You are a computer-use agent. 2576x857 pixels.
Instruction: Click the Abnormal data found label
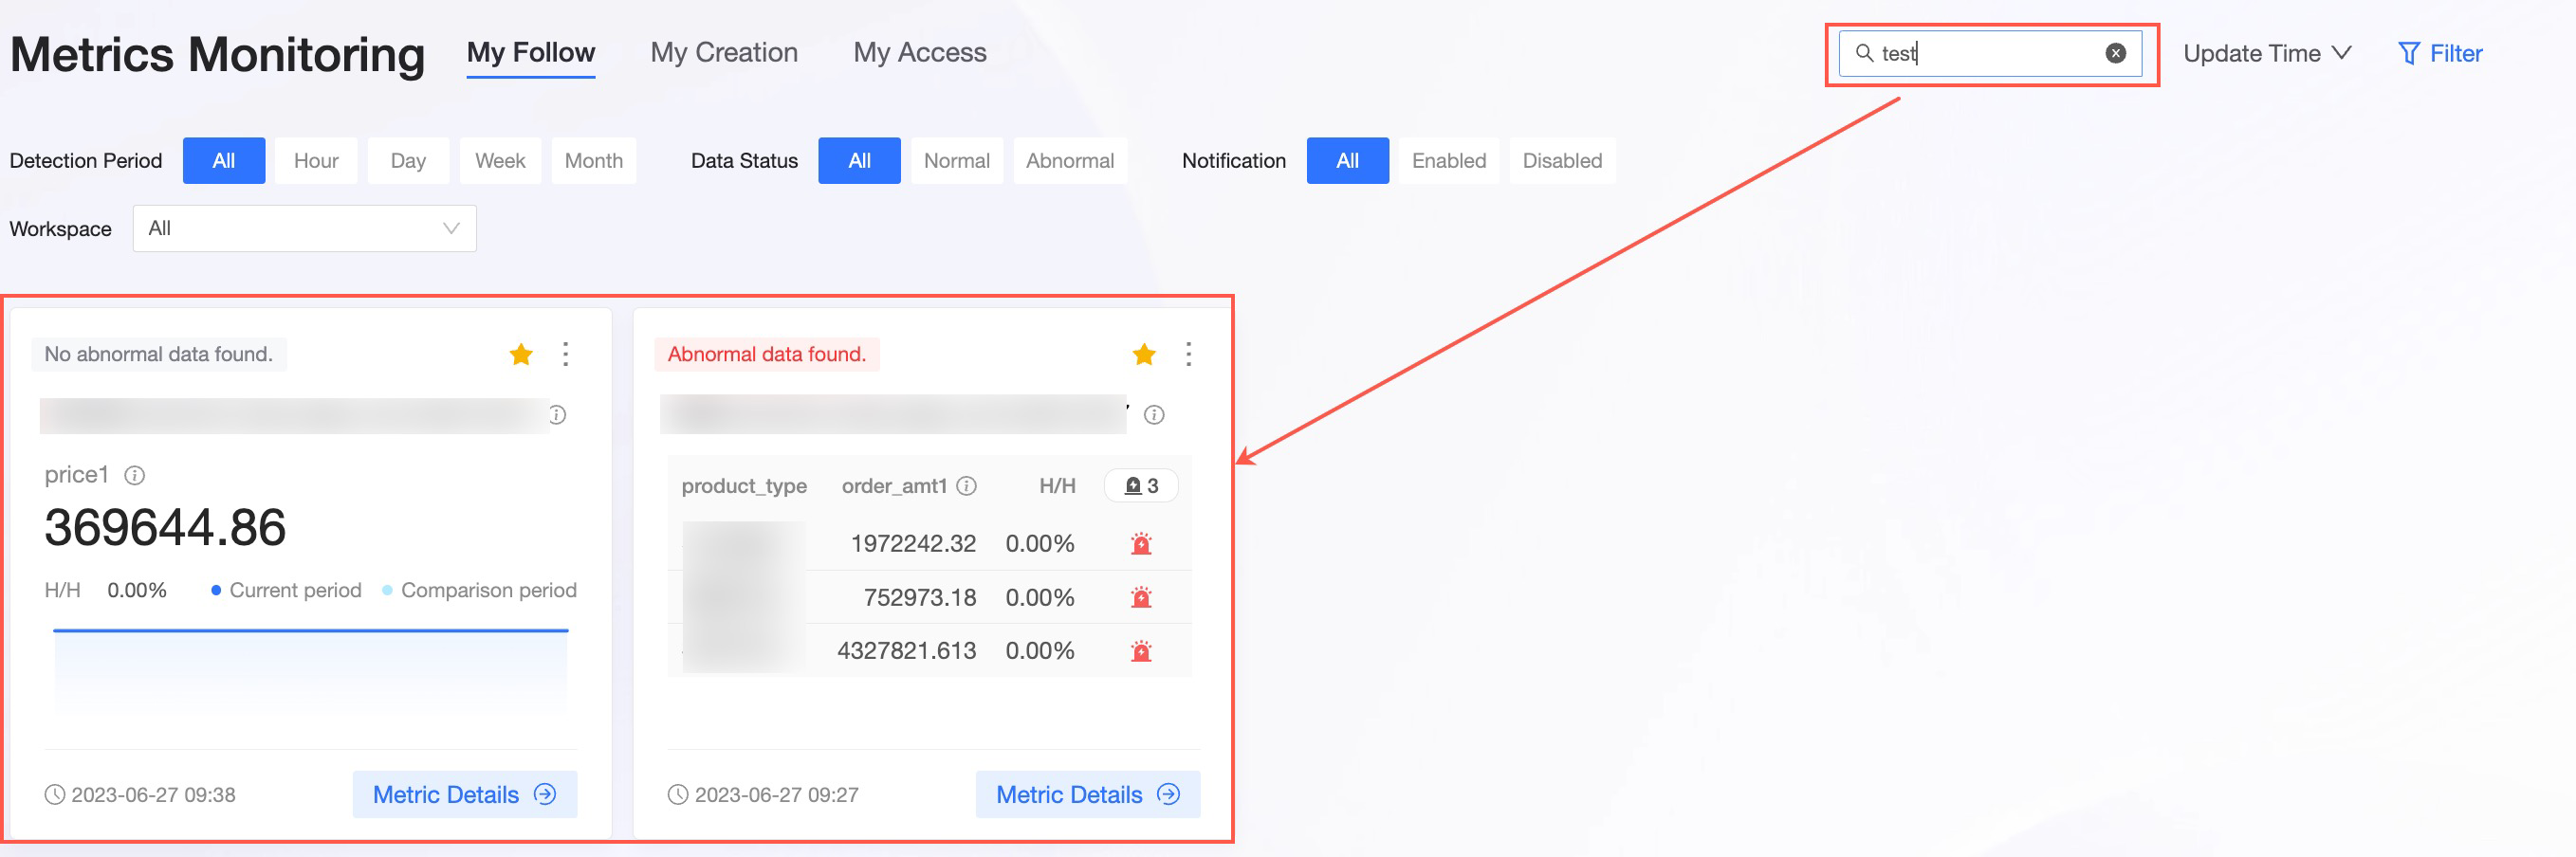tap(767, 354)
